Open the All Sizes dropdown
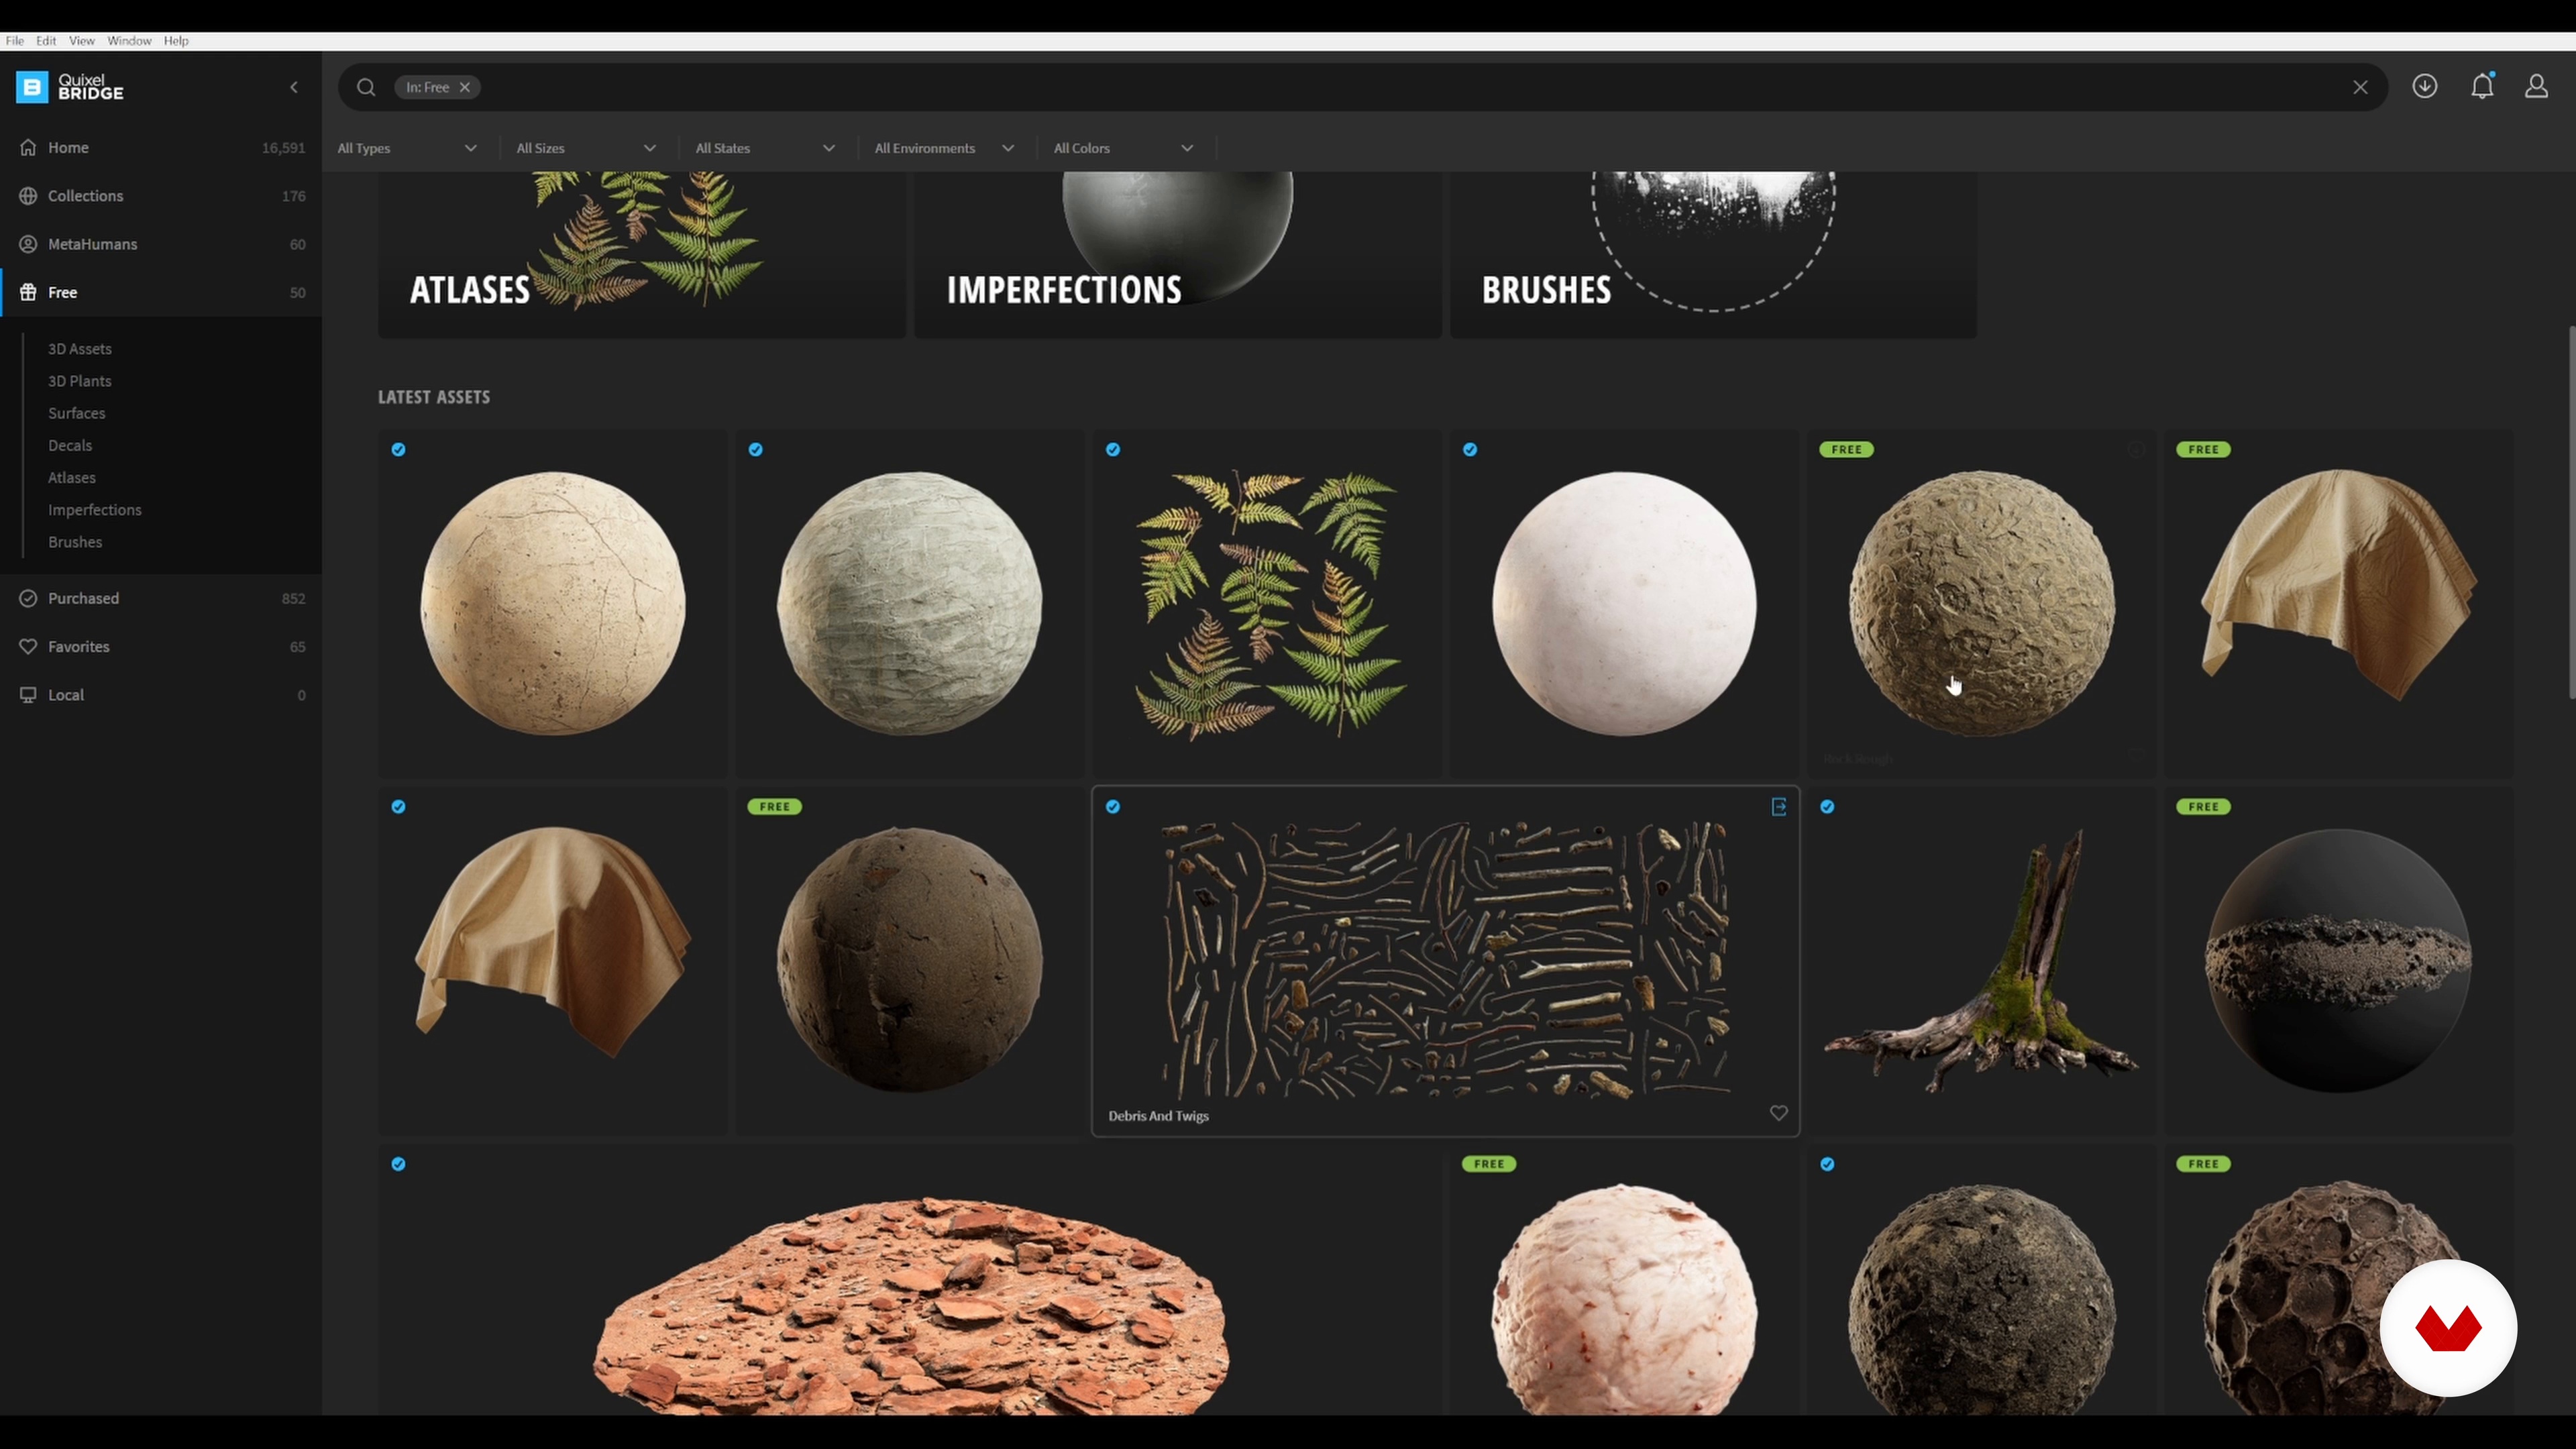This screenshot has width=2576, height=1449. pos(586,148)
